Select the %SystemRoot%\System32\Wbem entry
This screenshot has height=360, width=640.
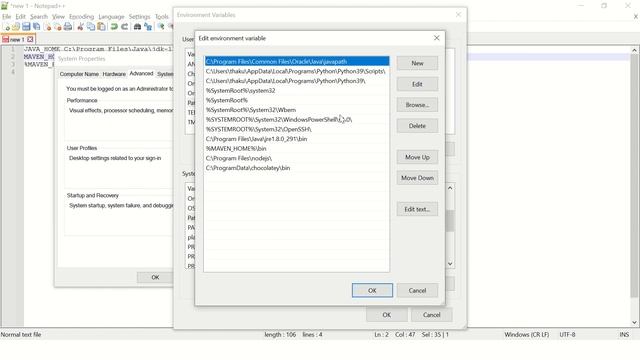point(297,110)
